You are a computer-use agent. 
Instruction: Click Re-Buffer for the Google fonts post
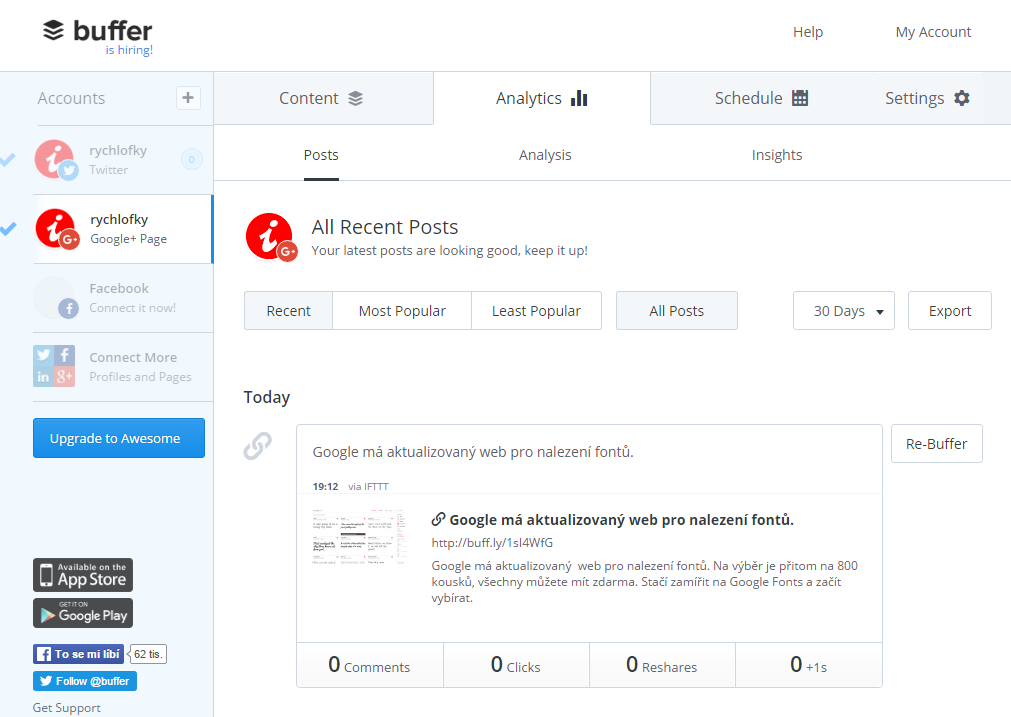point(936,444)
